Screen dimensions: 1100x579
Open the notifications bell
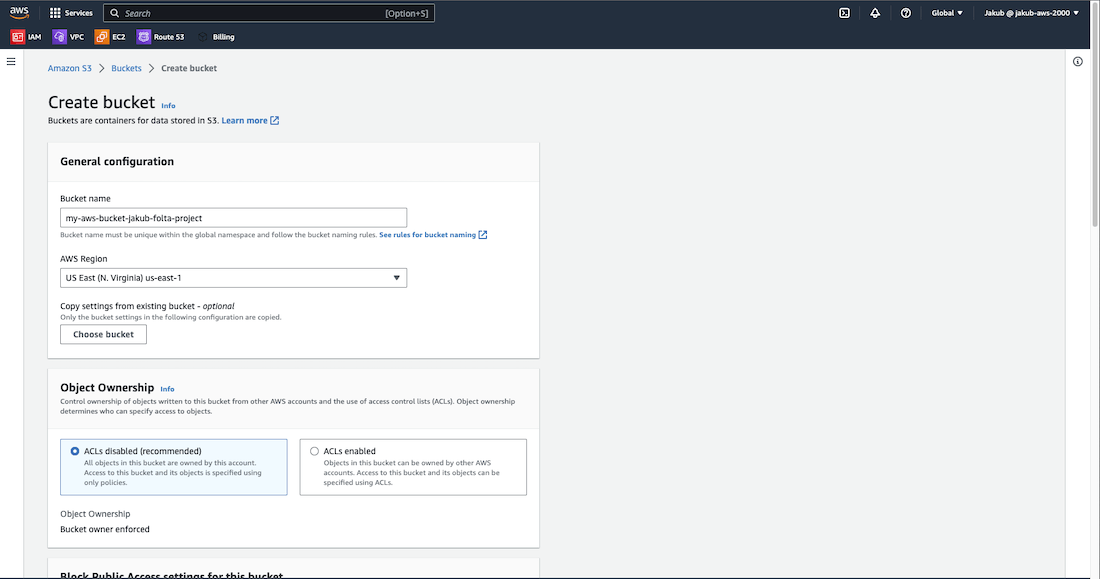tap(875, 13)
